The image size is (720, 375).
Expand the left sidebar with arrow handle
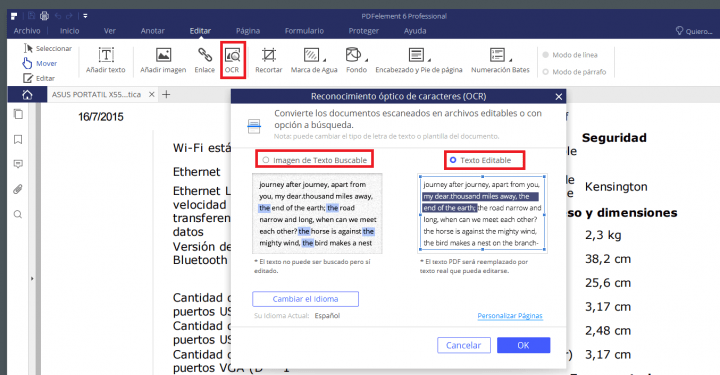tap(32, 278)
